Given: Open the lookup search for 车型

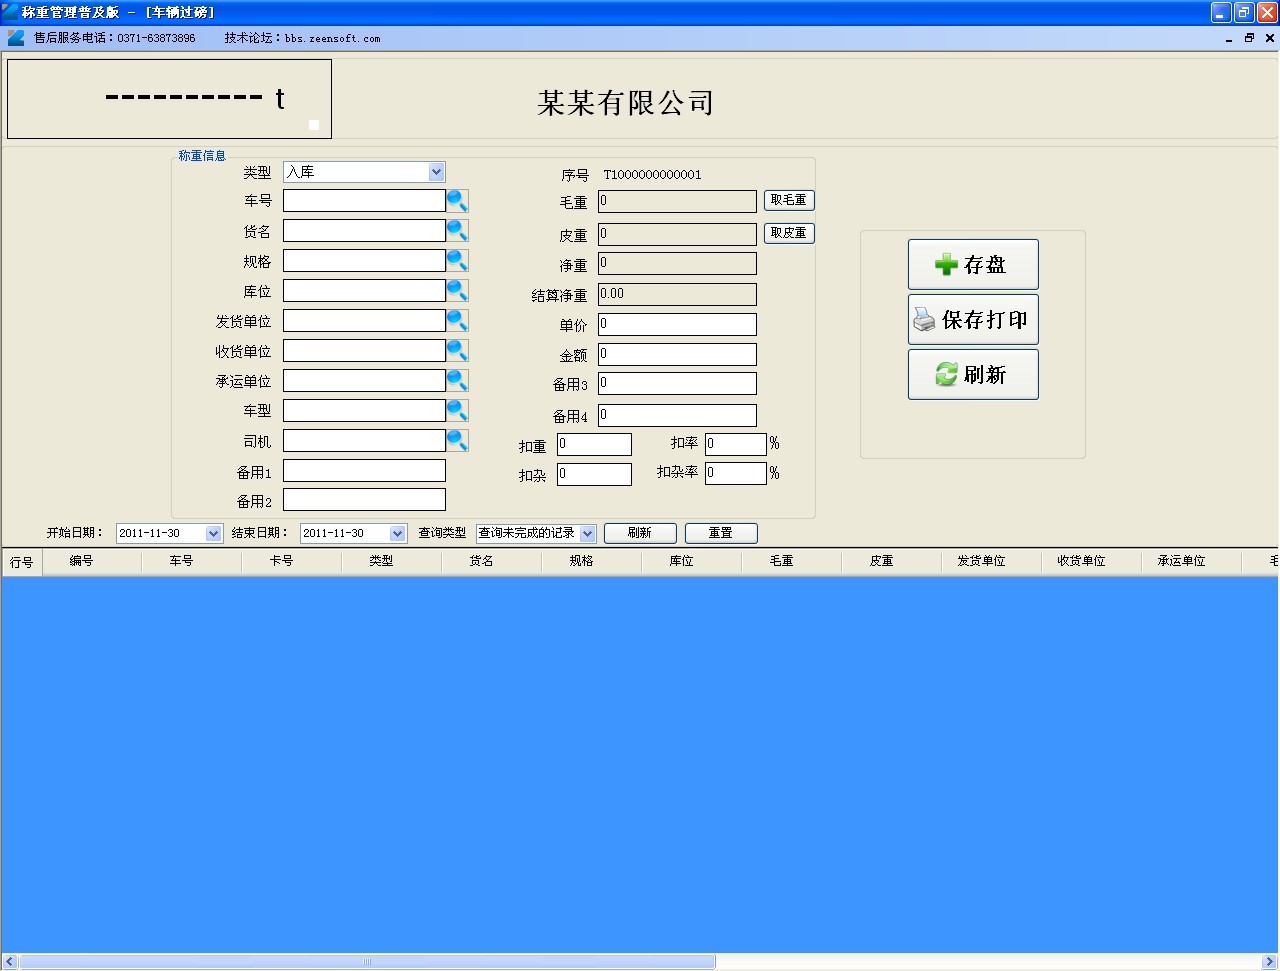Looking at the screenshot, I should [x=457, y=411].
